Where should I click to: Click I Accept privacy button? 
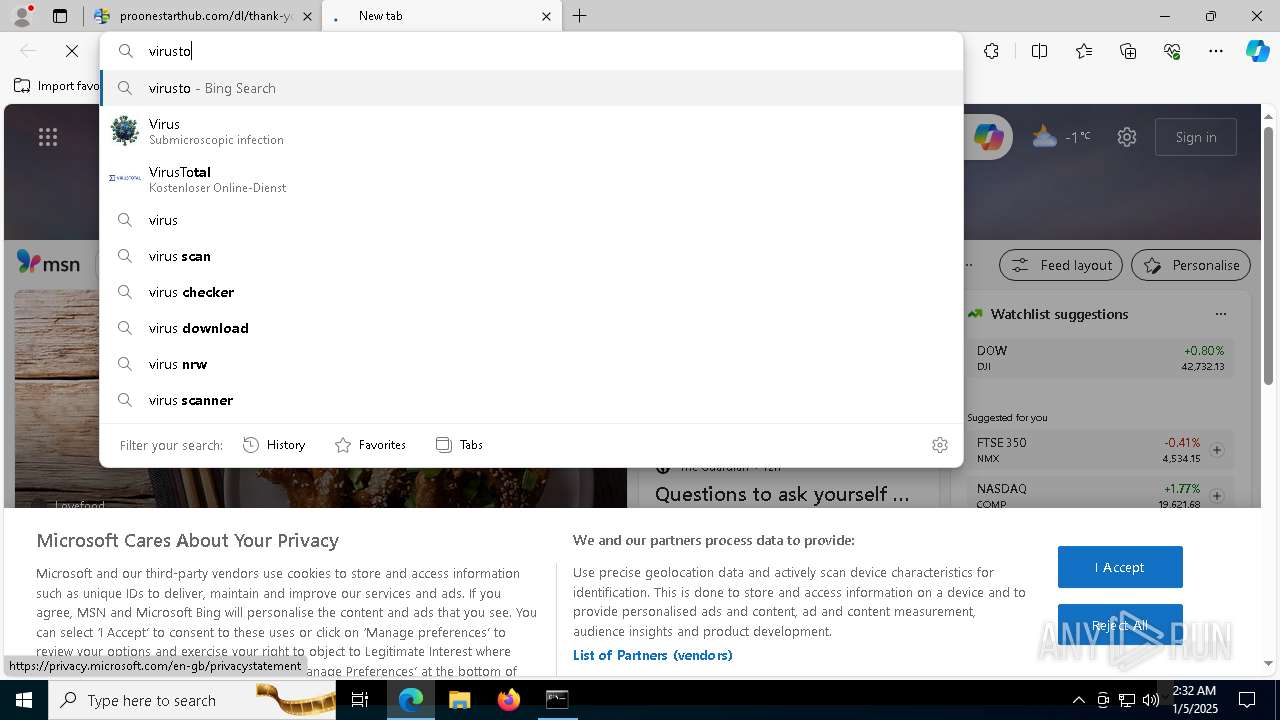point(1120,567)
